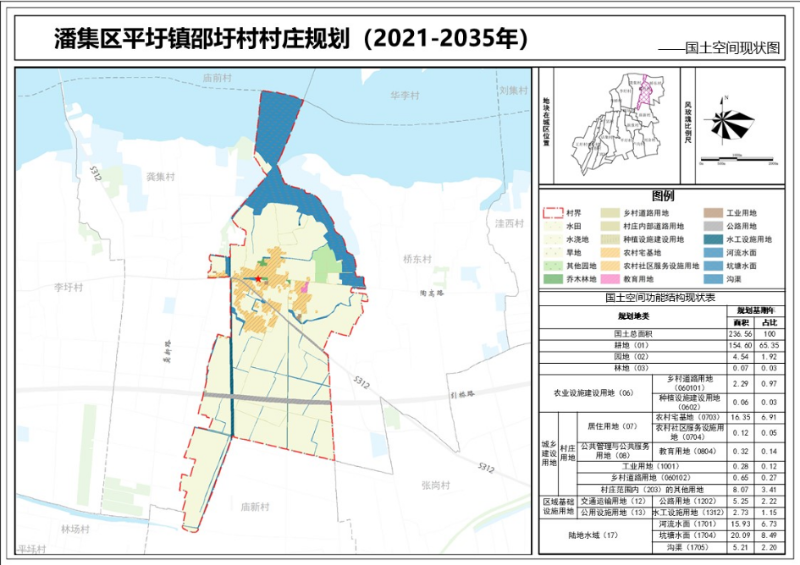Click the 李圩村 label on the map
800x565 pixels.
pyautogui.click(x=68, y=287)
